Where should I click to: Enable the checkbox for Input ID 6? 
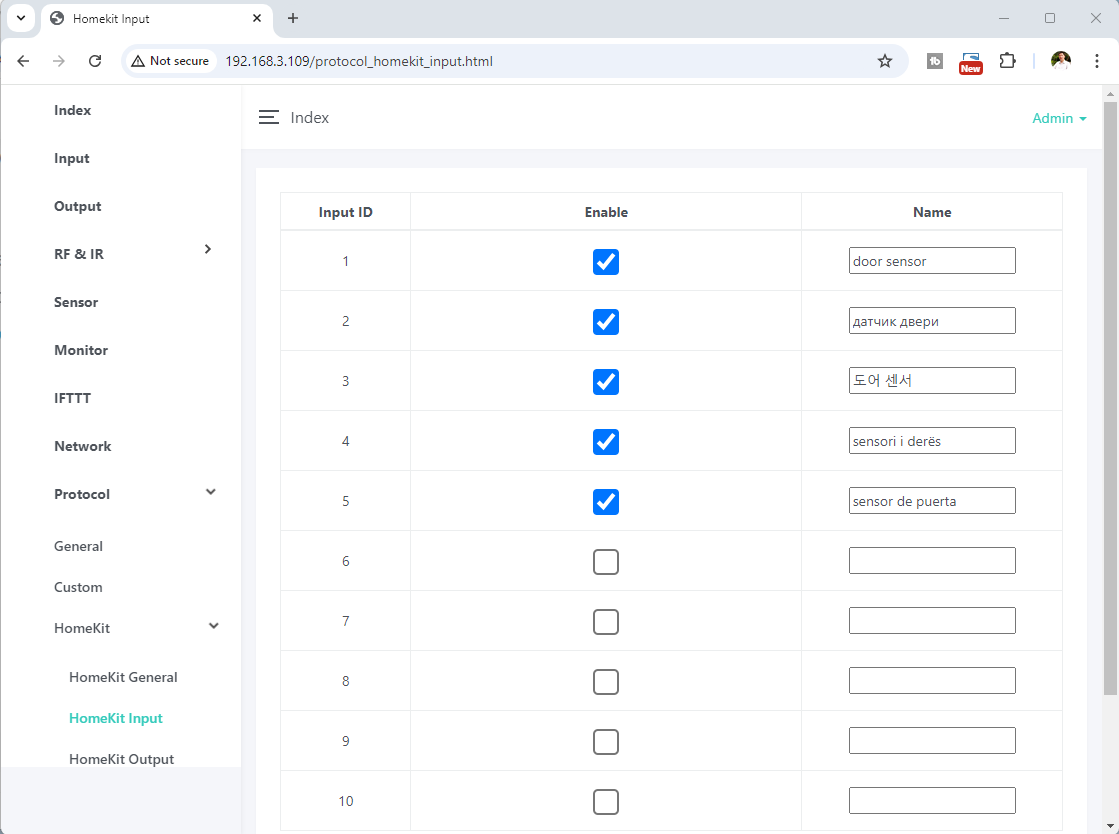click(x=605, y=562)
